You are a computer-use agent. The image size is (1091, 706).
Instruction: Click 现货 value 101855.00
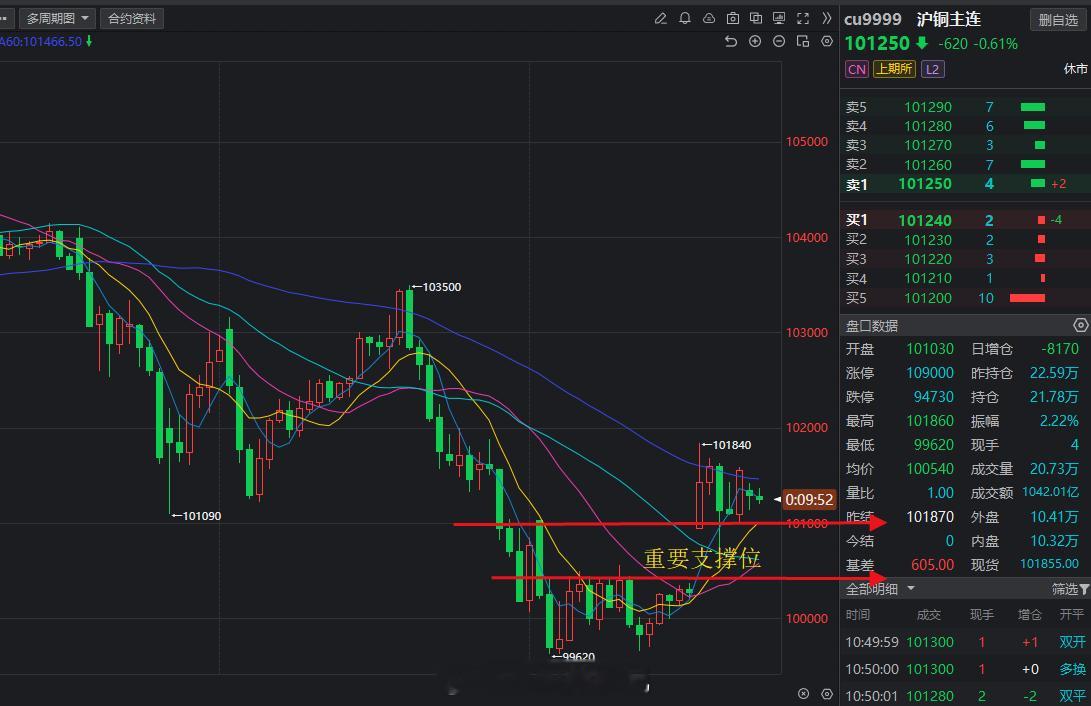(1049, 564)
